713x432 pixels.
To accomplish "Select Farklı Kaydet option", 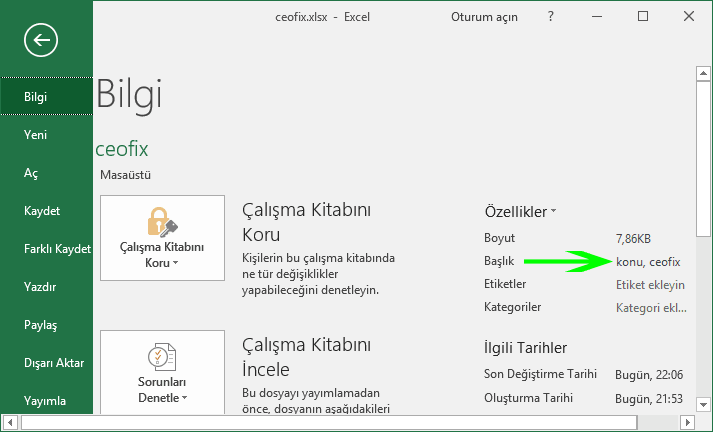I will [46, 249].
